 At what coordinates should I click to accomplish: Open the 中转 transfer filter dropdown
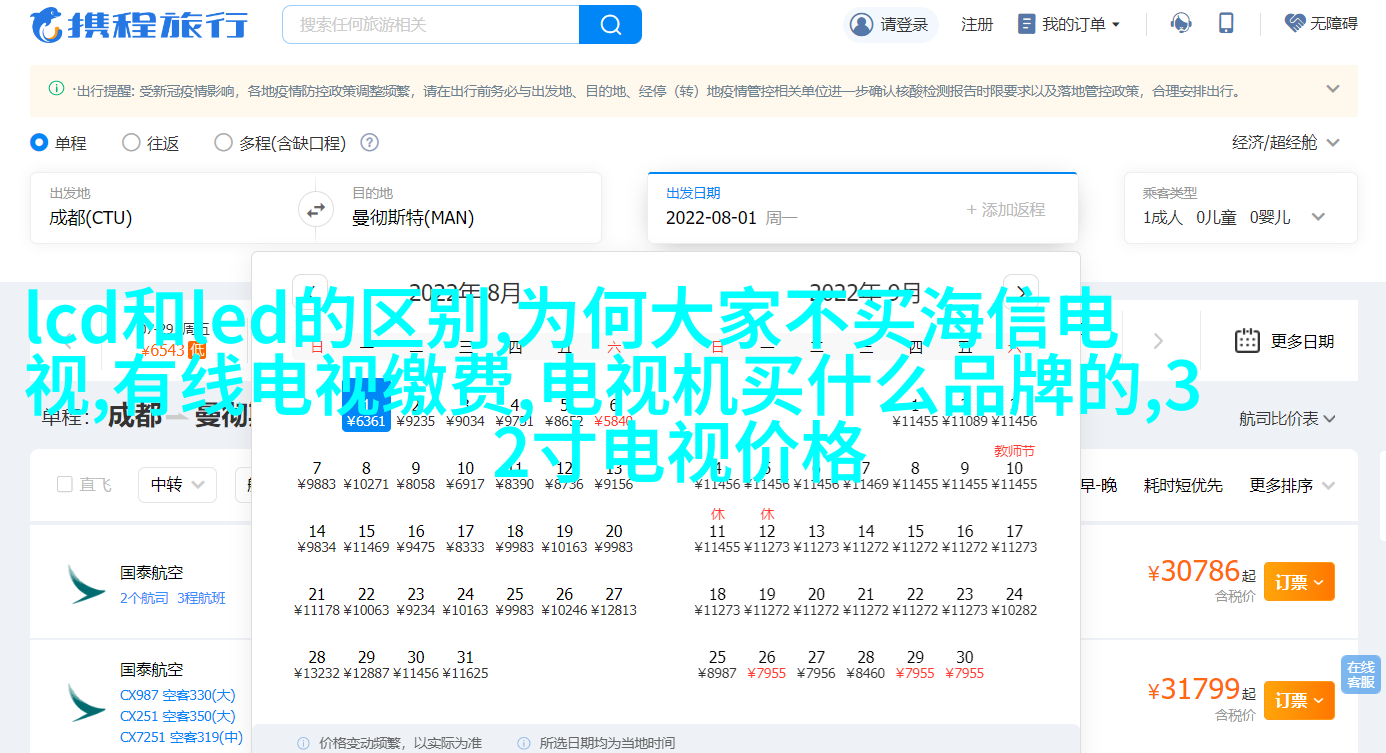177,484
